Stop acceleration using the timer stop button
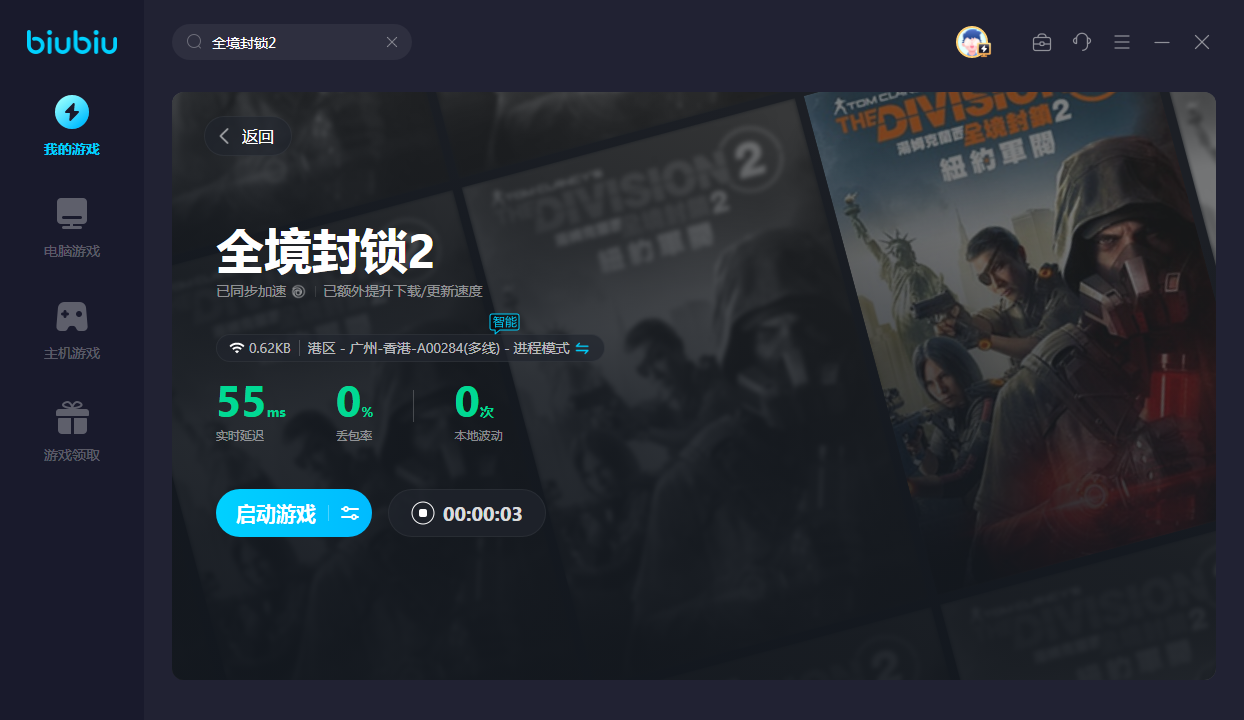Screen dimensions: 1244x720 point(423,513)
